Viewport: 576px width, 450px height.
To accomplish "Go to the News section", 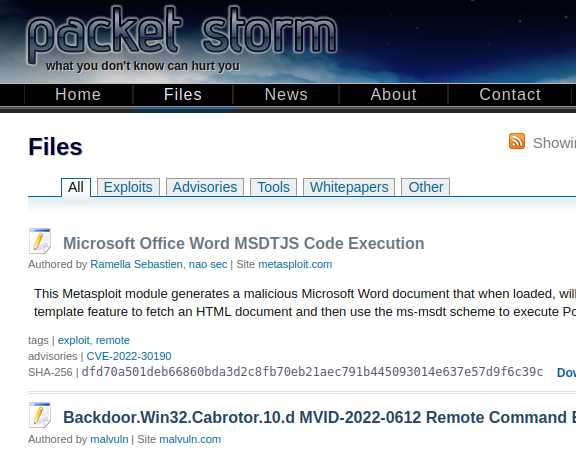I will click(286, 94).
